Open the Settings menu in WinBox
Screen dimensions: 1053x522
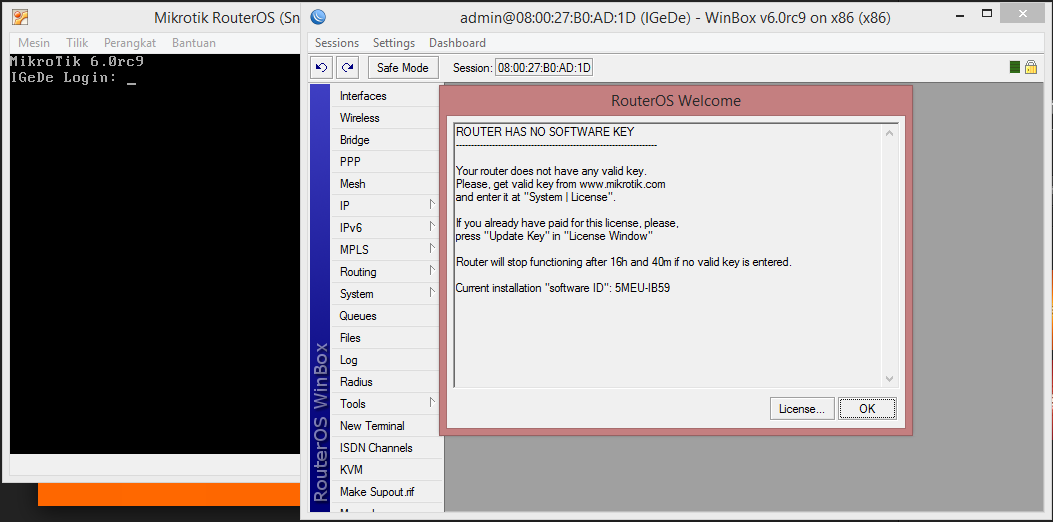pyautogui.click(x=394, y=42)
